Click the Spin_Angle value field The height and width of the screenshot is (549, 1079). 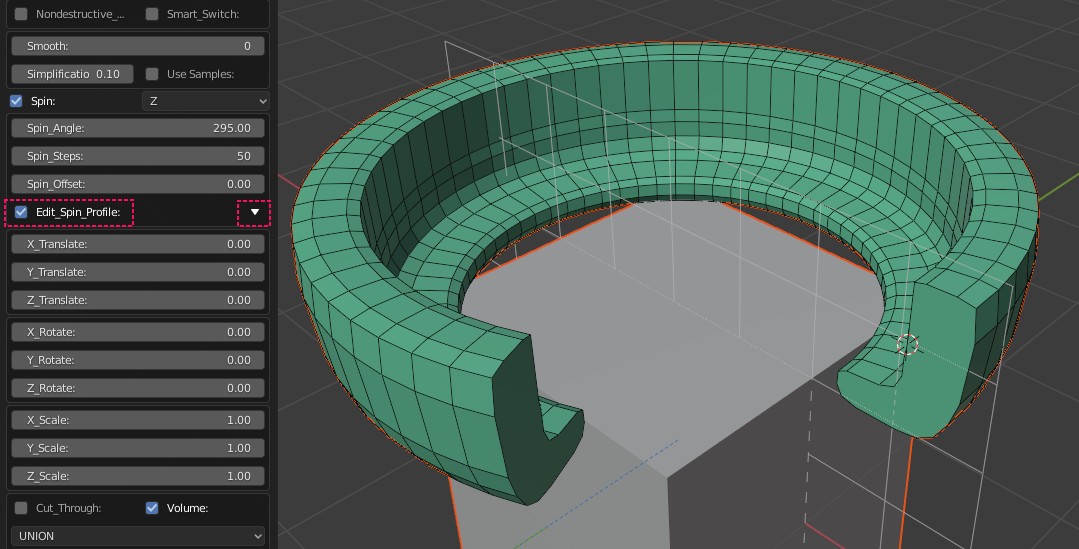click(138, 128)
